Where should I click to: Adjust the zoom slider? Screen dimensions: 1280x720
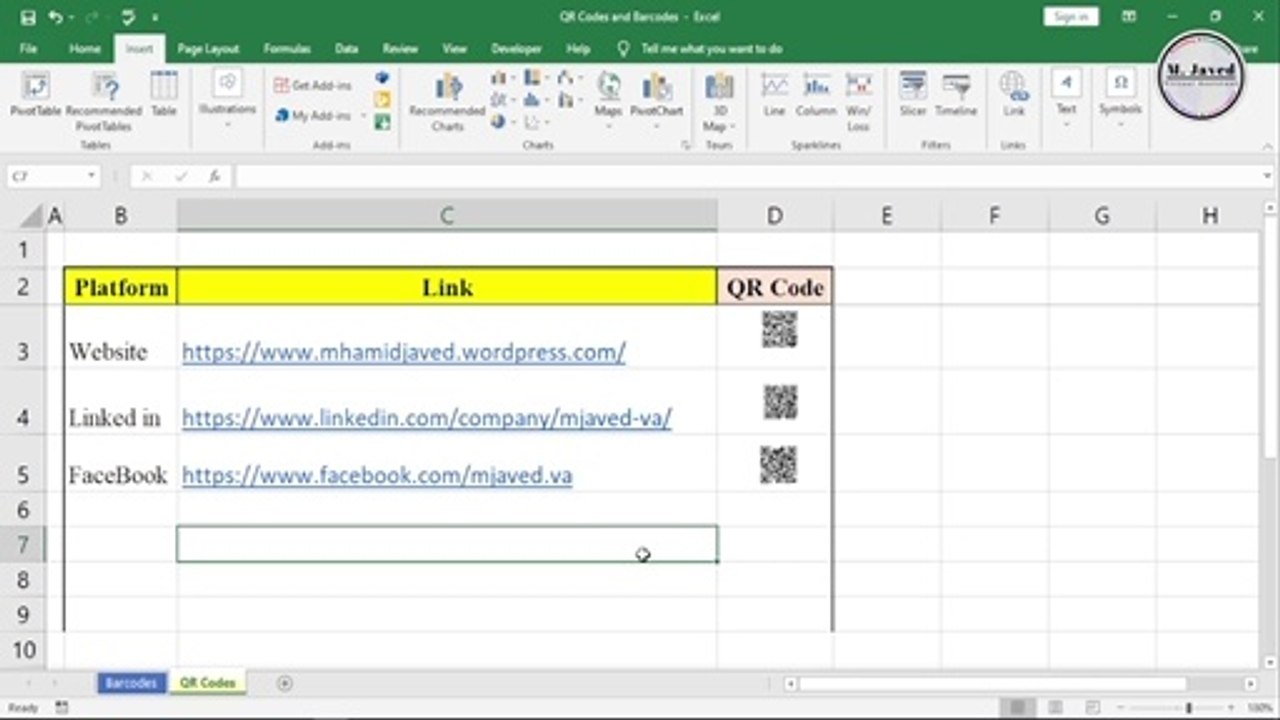[1189, 707]
